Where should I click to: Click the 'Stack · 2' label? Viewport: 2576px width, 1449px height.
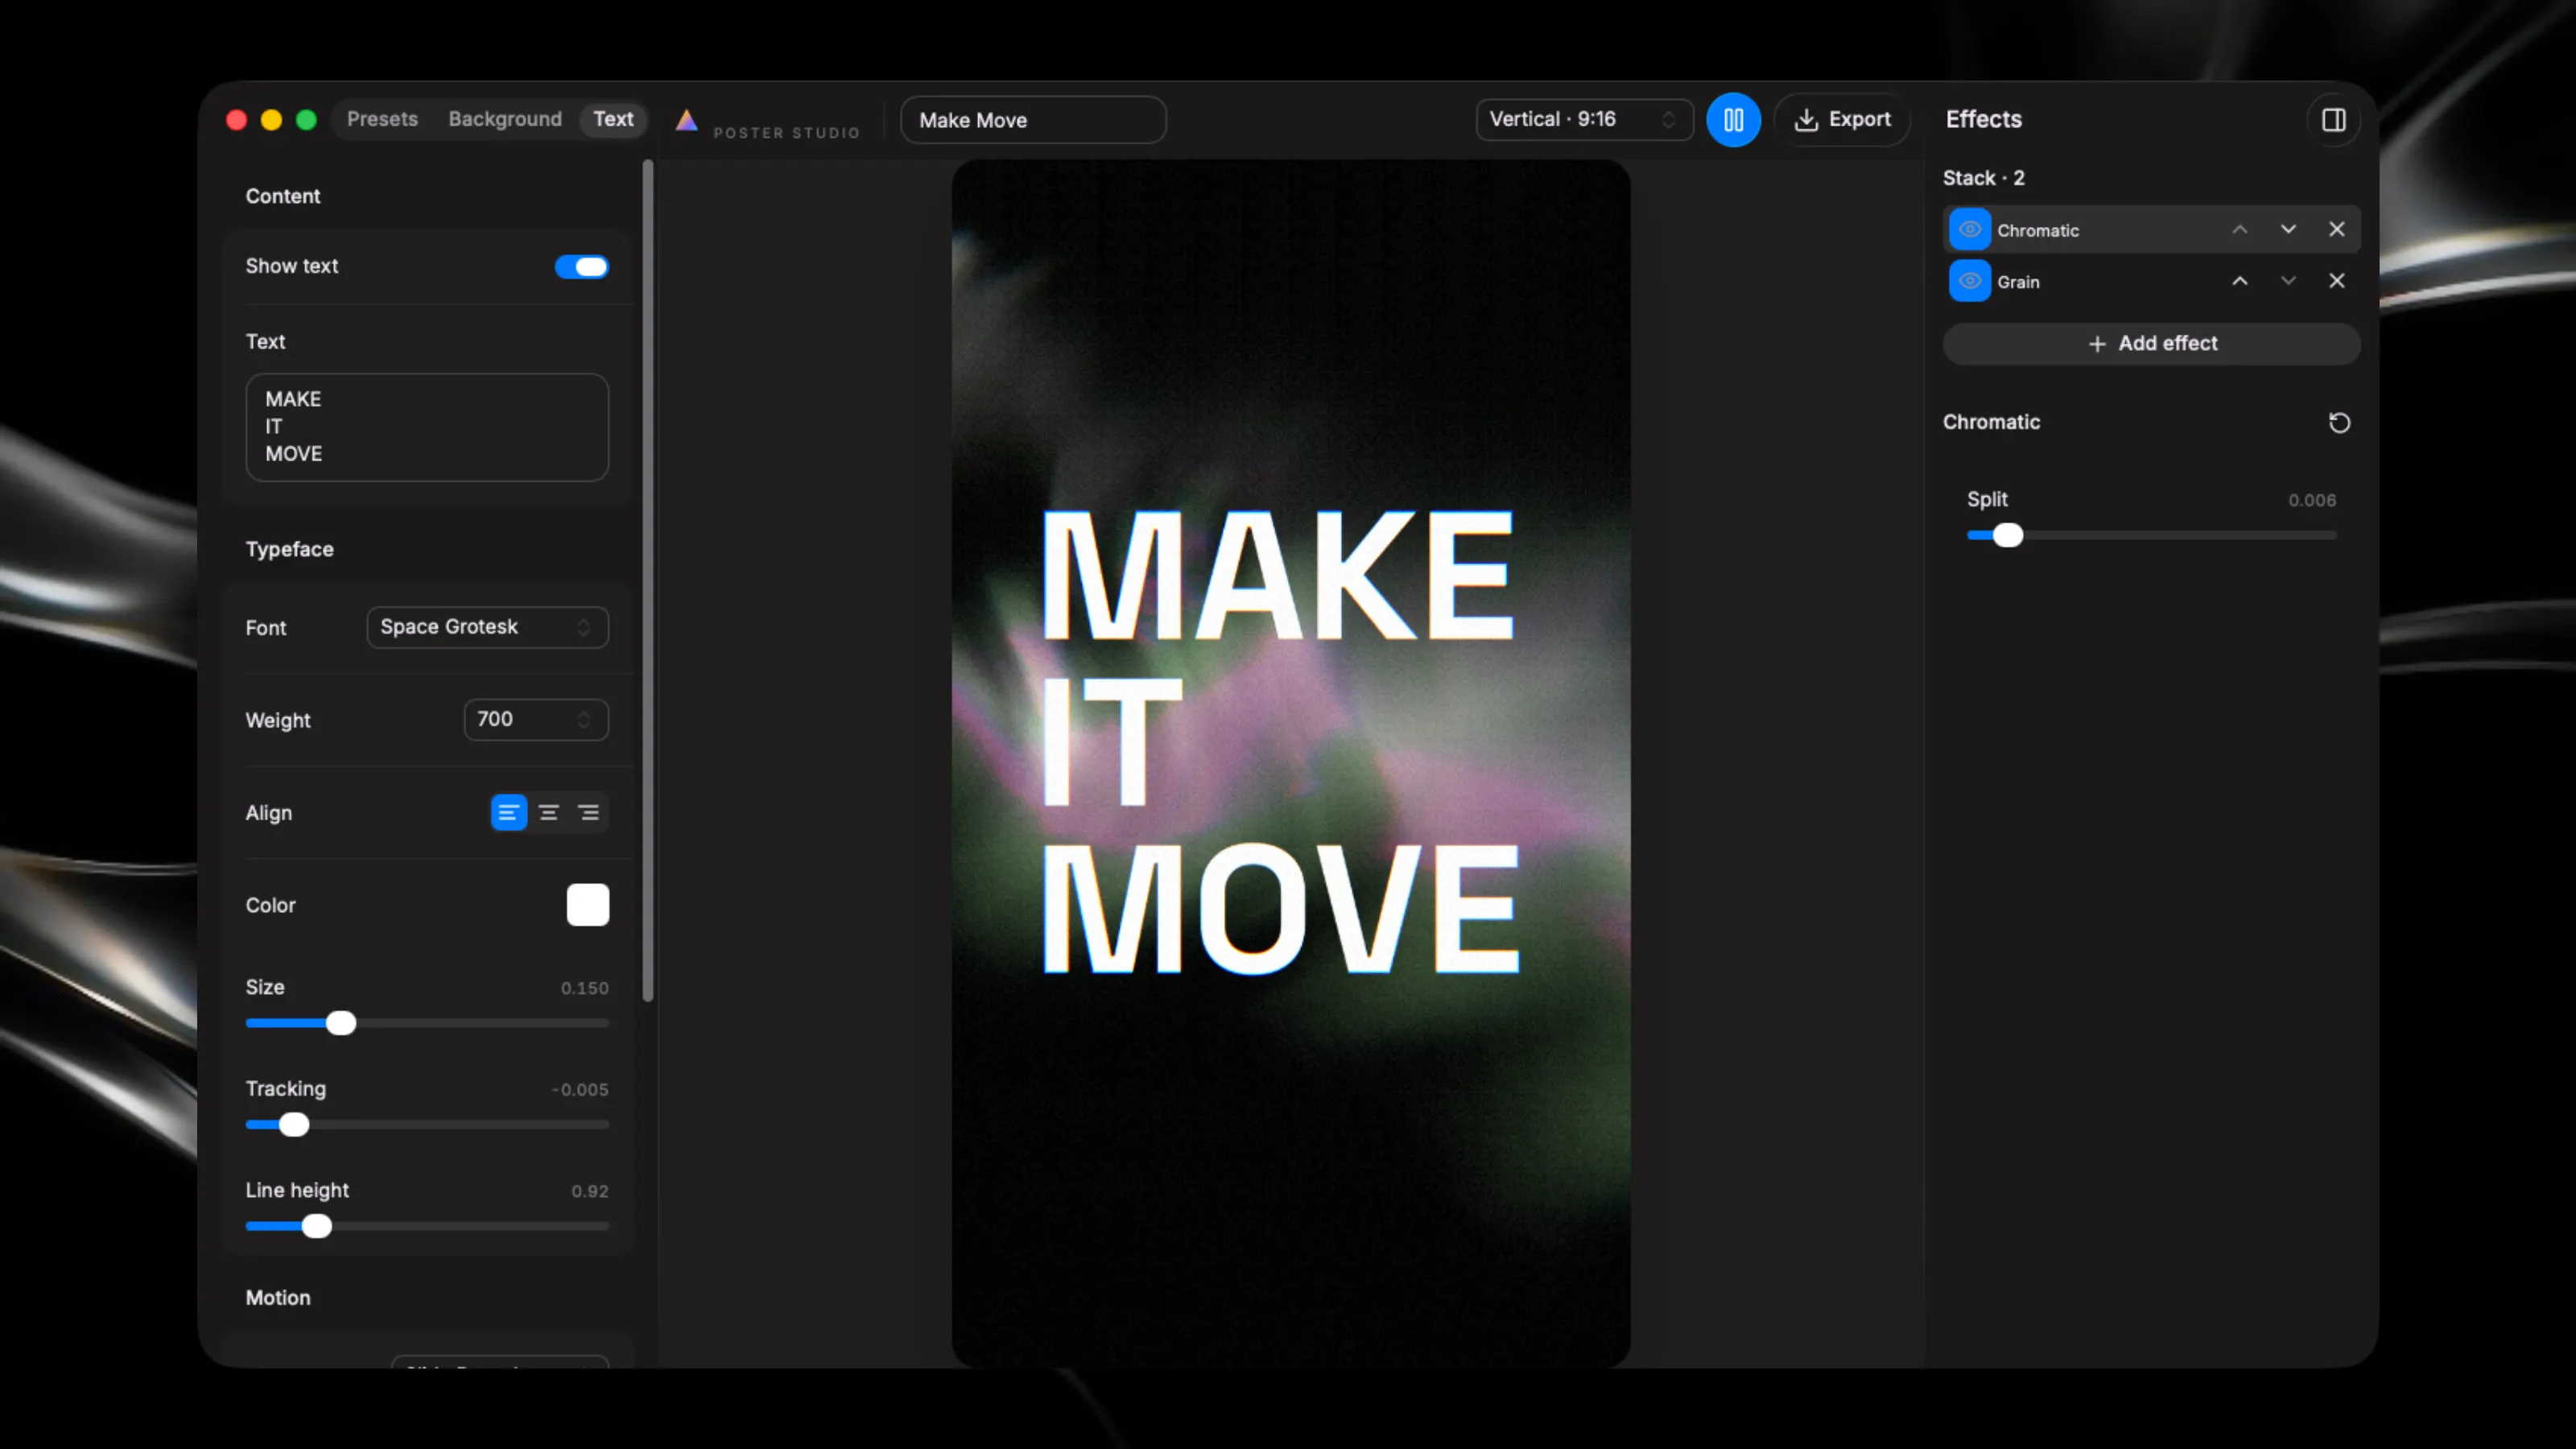pos(1983,178)
